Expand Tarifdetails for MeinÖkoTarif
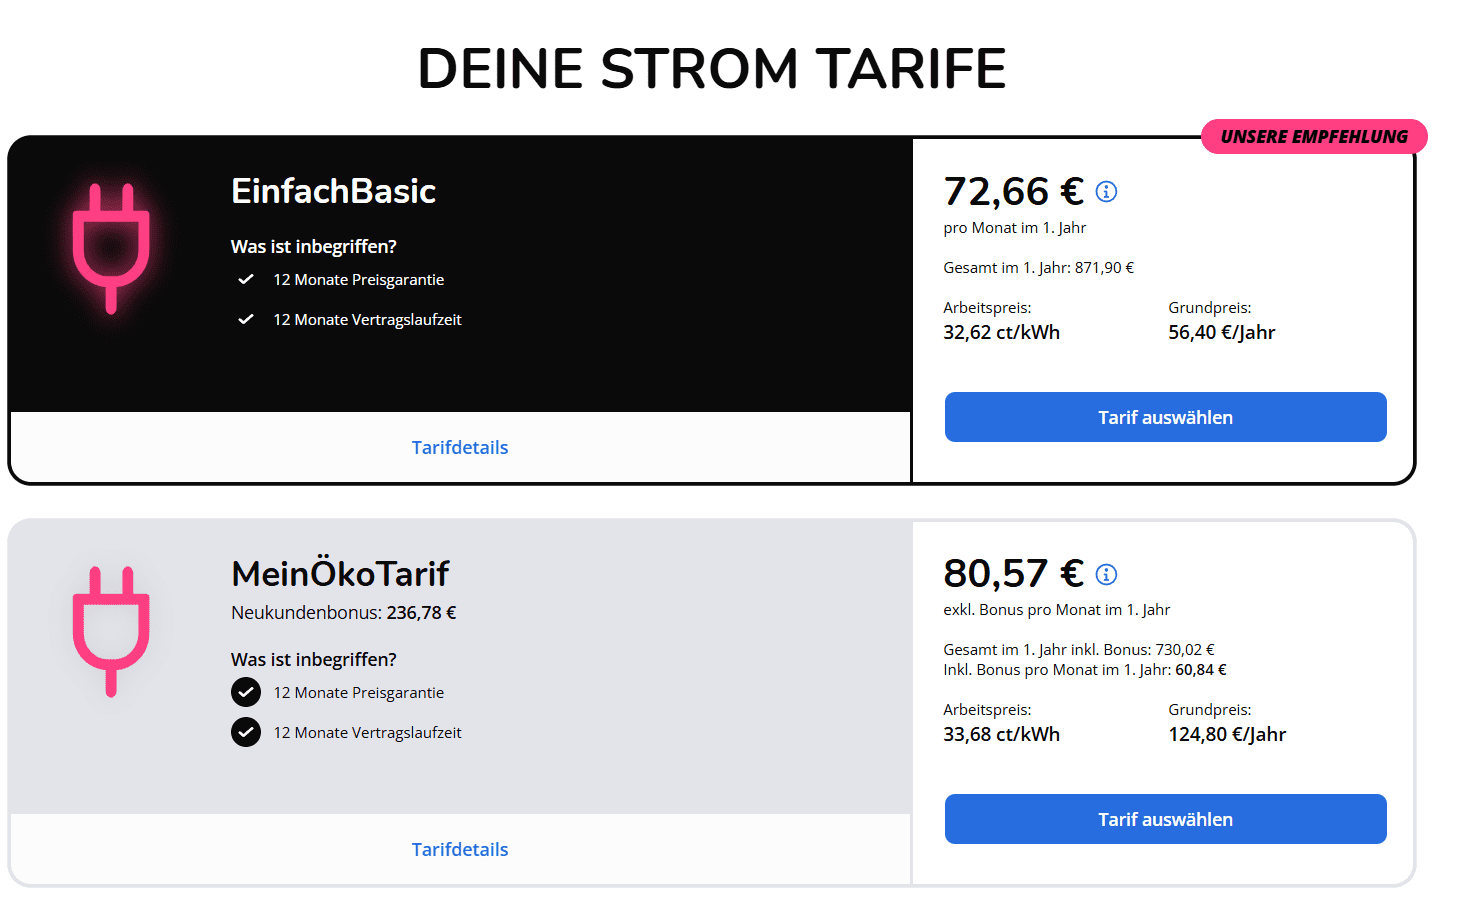The height and width of the screenshot is (907, 1483). tap(460, 850)
